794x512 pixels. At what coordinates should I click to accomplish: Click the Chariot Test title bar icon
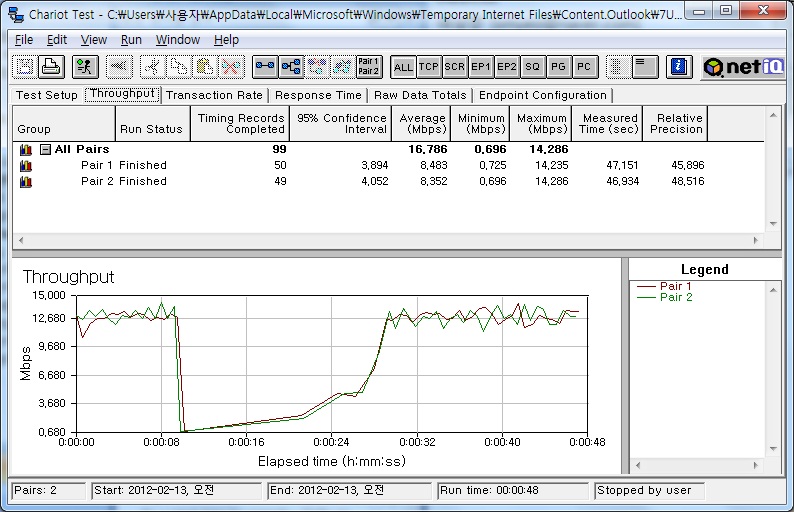(16, 15)
